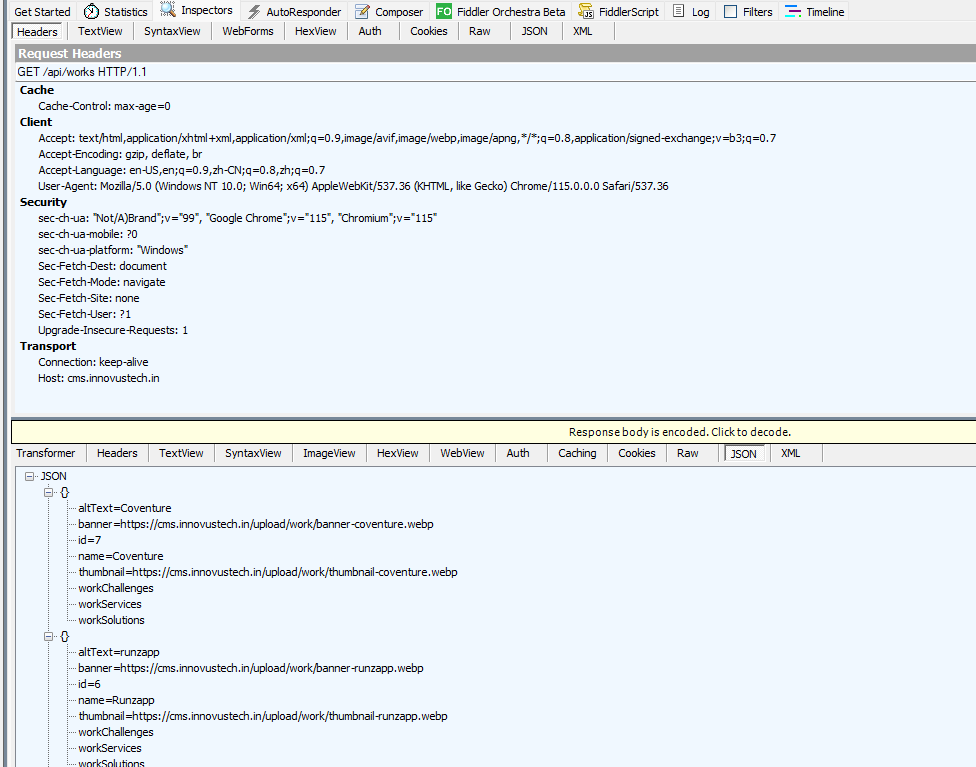Viewport: 976px width, 767px height.
Task: Select Cache-Control: max-age=0 header
Action: tap(105, 106)
